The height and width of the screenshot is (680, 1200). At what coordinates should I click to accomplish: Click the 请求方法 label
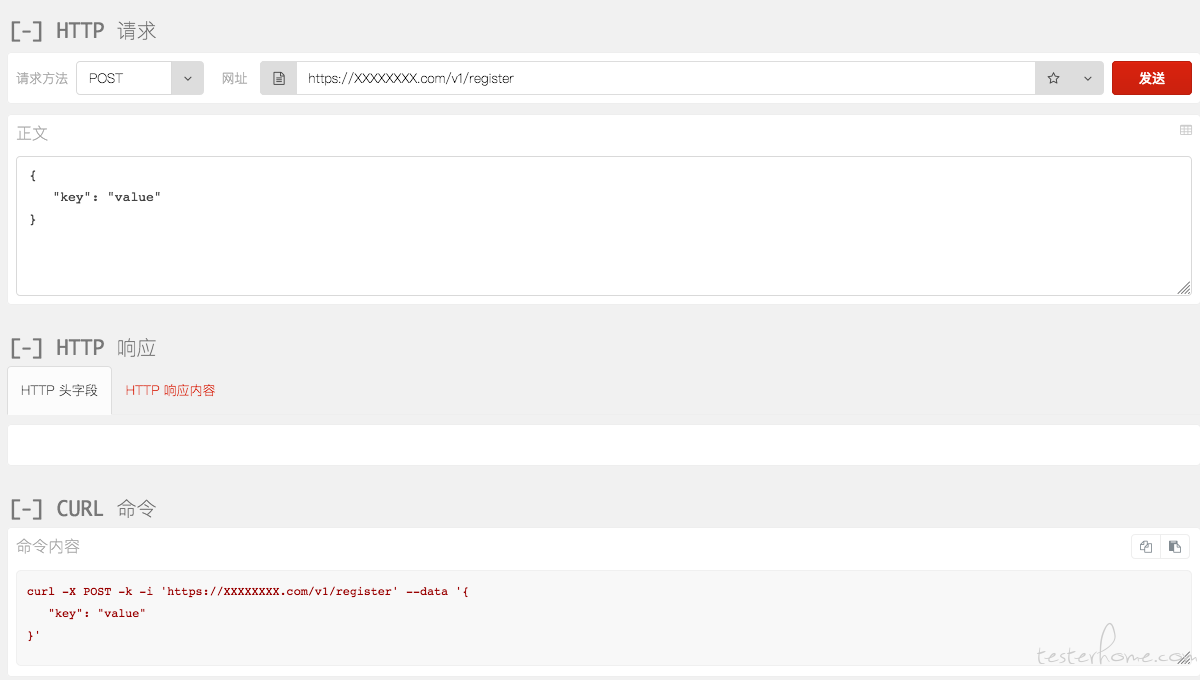pyautogui.click(x=42, y=78)
